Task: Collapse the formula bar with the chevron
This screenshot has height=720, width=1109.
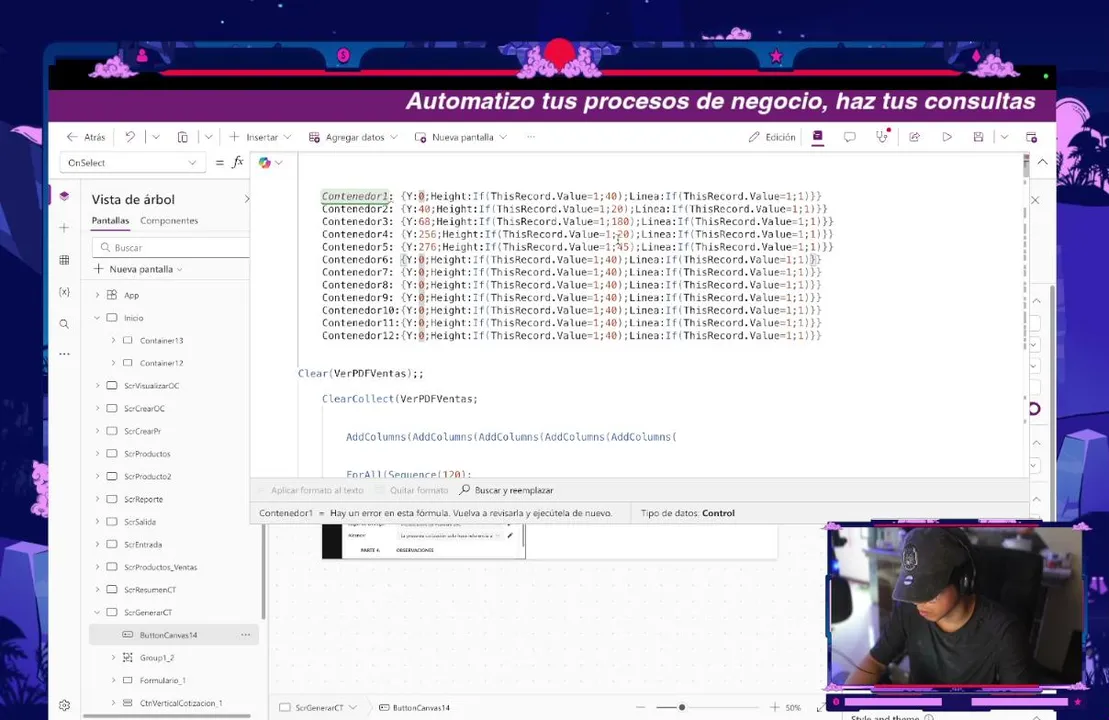Action: click(x=1043, y=162)
